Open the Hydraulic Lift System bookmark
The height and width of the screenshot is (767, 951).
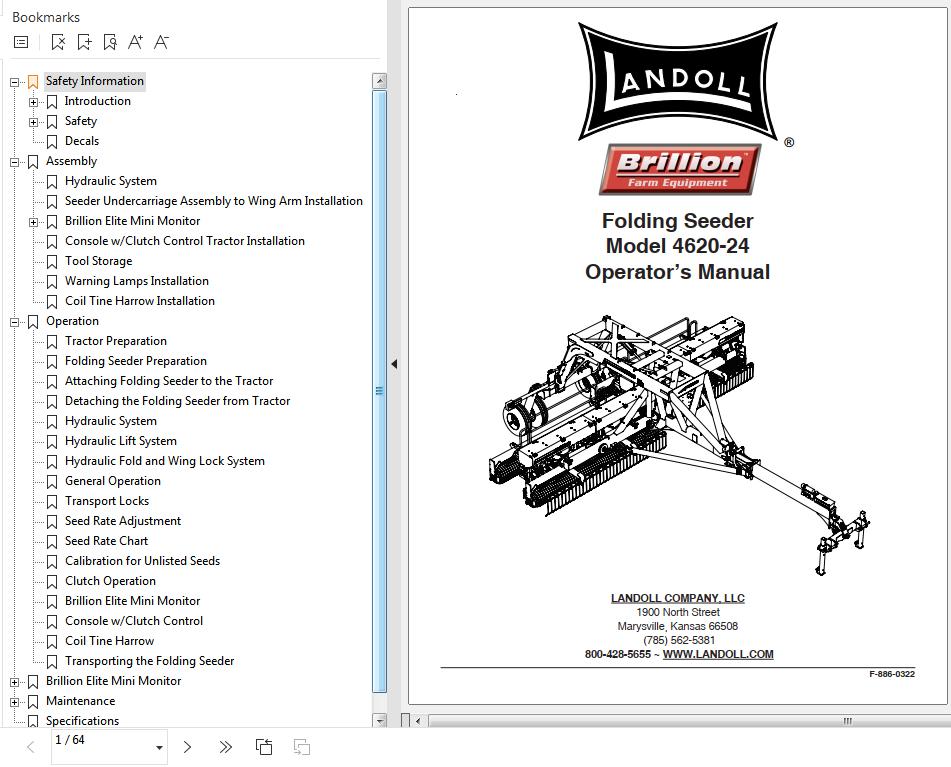[x=121, y=441]
